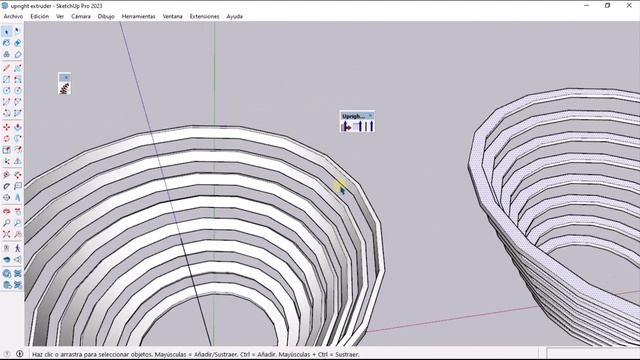Minimize the SketchUp window
This screenshot has height=360, width=640.
[x=587, y=5]
